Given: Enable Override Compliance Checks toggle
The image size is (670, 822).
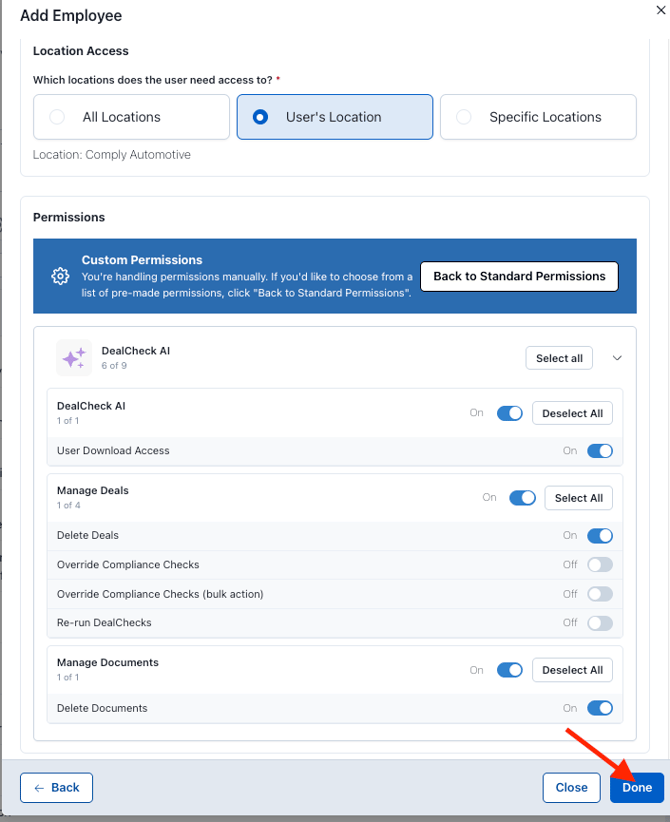Looking at the screenshot, I should point(600,565).
